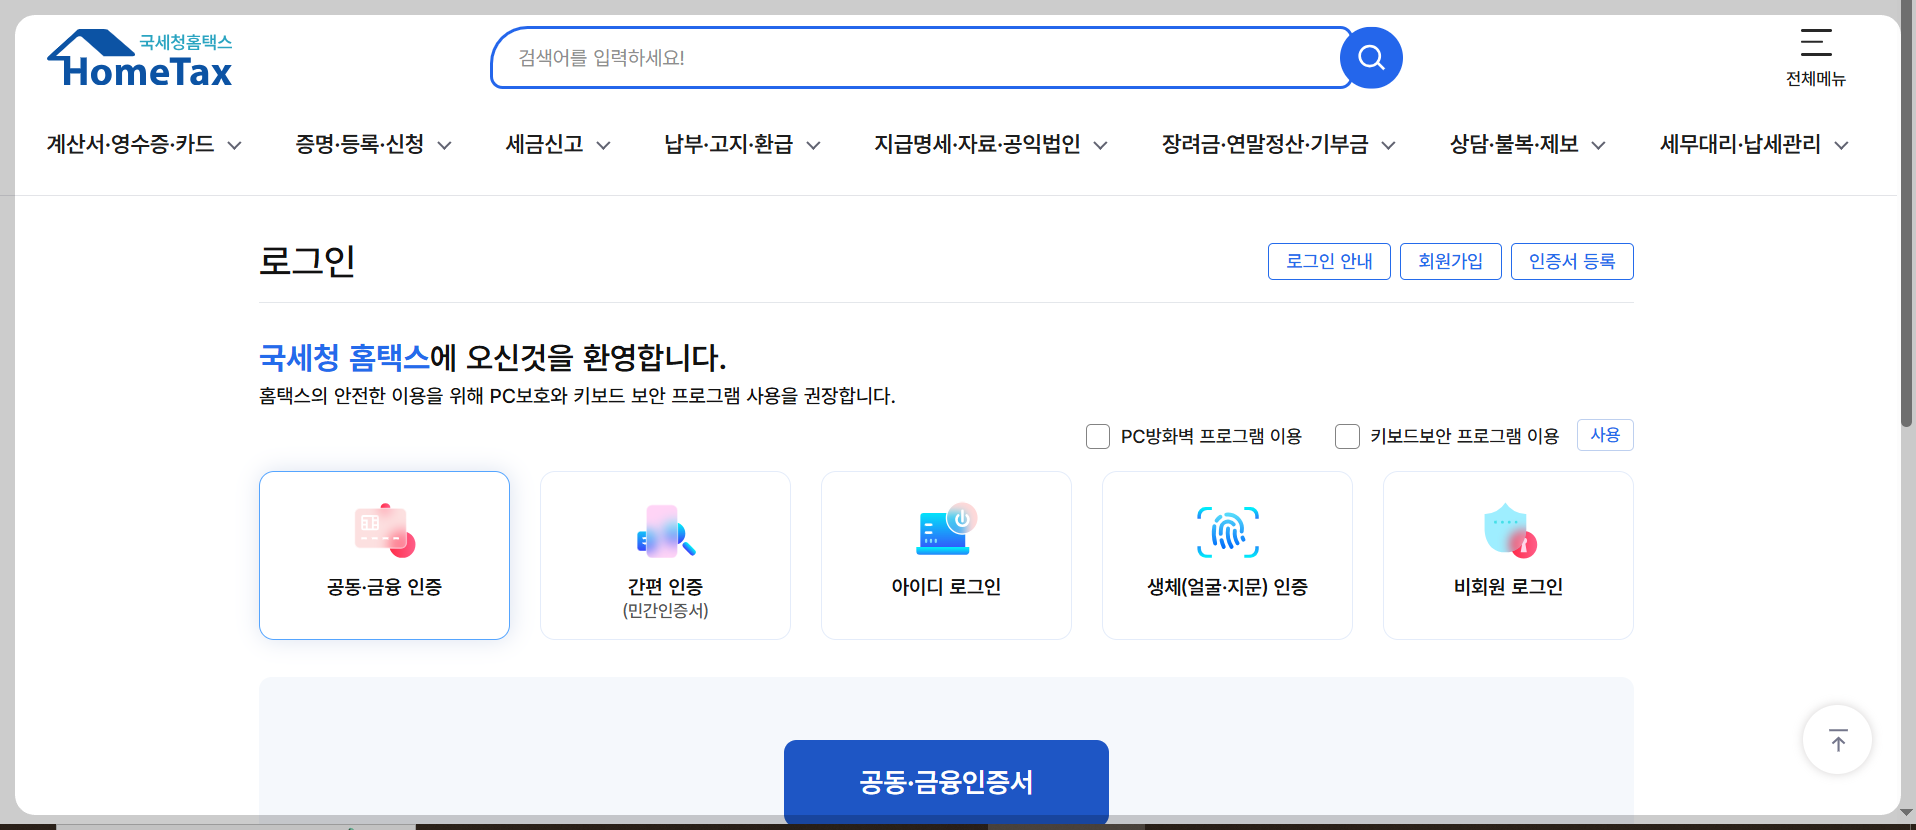Image resolution: width=1916 pixels, height=830 pixels.
Task: Select the 공동·금융 인증 tab label
Action: click(385, 587)
